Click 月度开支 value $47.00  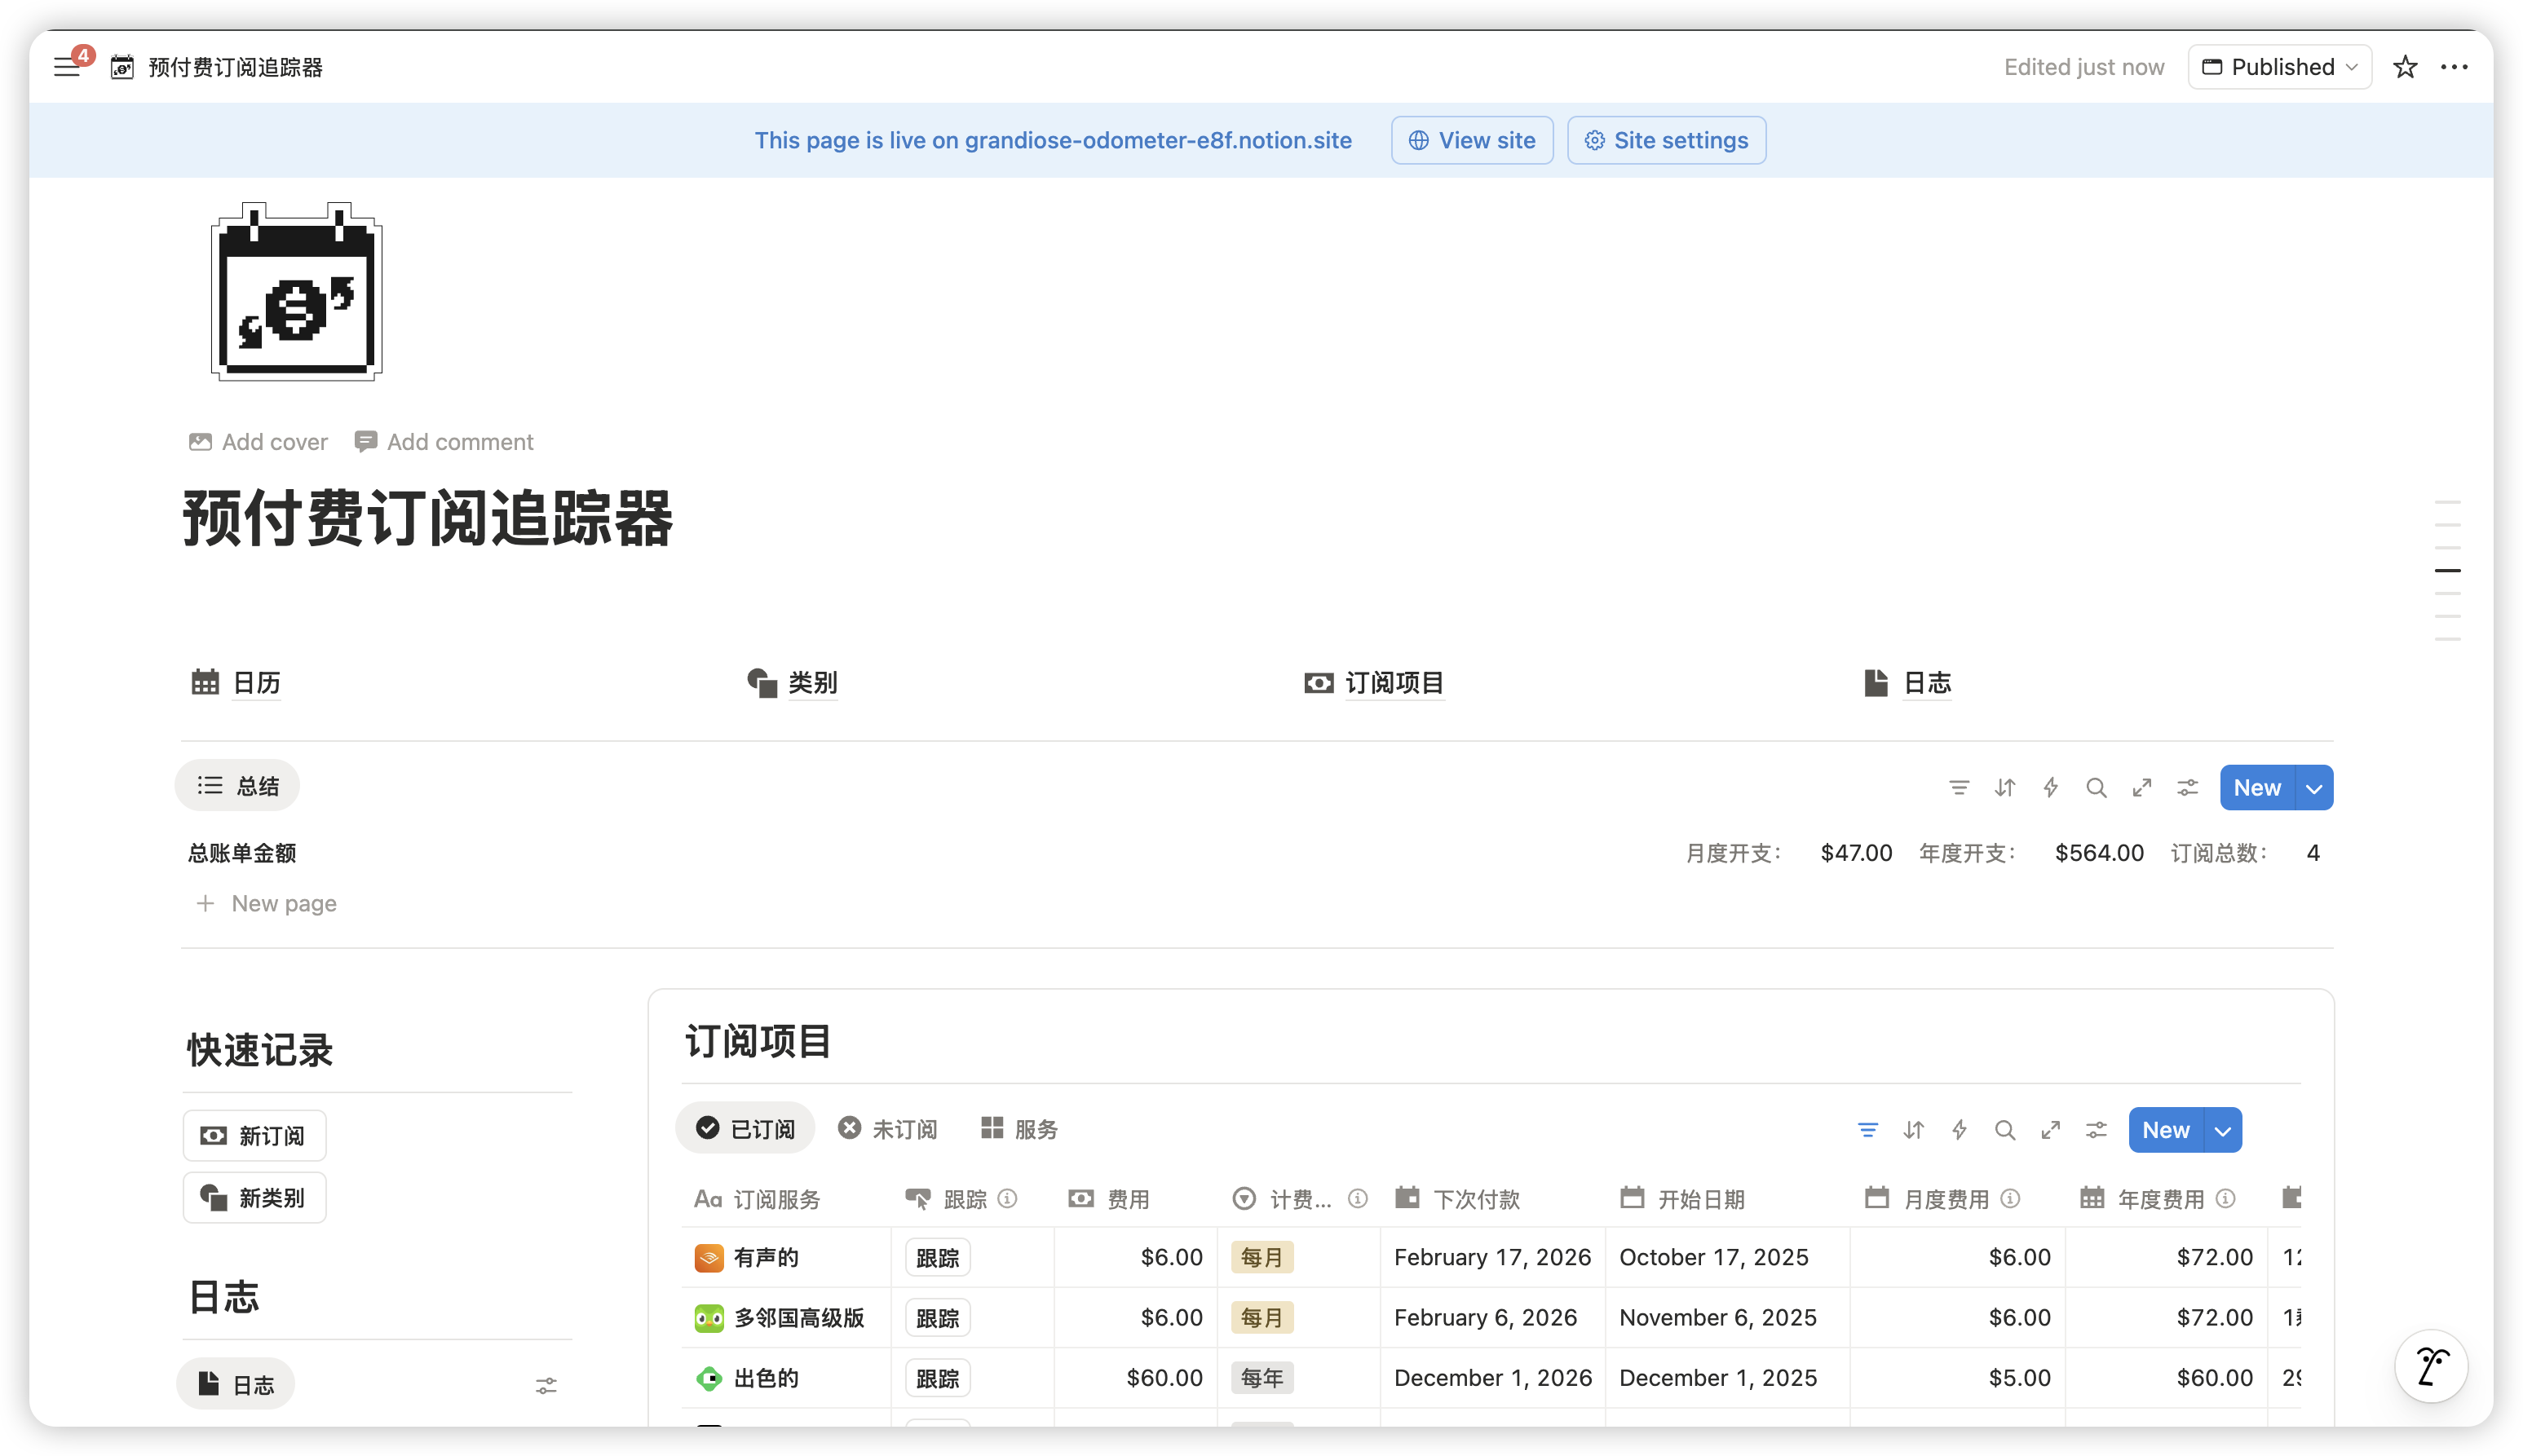pyautogui.click(x=1856, y=853)
